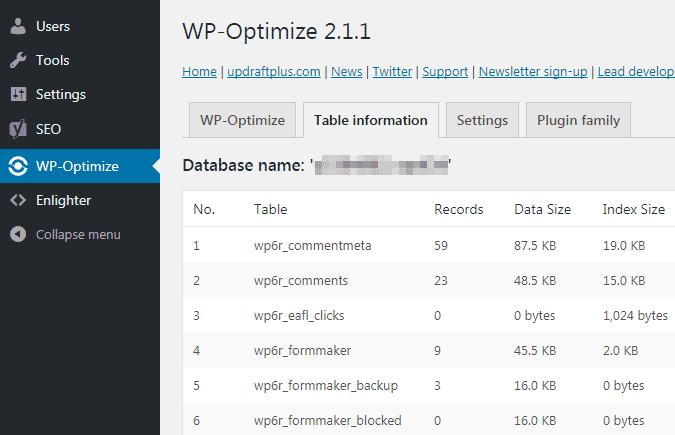The width and height of the screenshot is (675, 435).
Task: Click the WP-Optimize 2.1.1 heading
Action: pyautogui.click(x=276, y=31)
